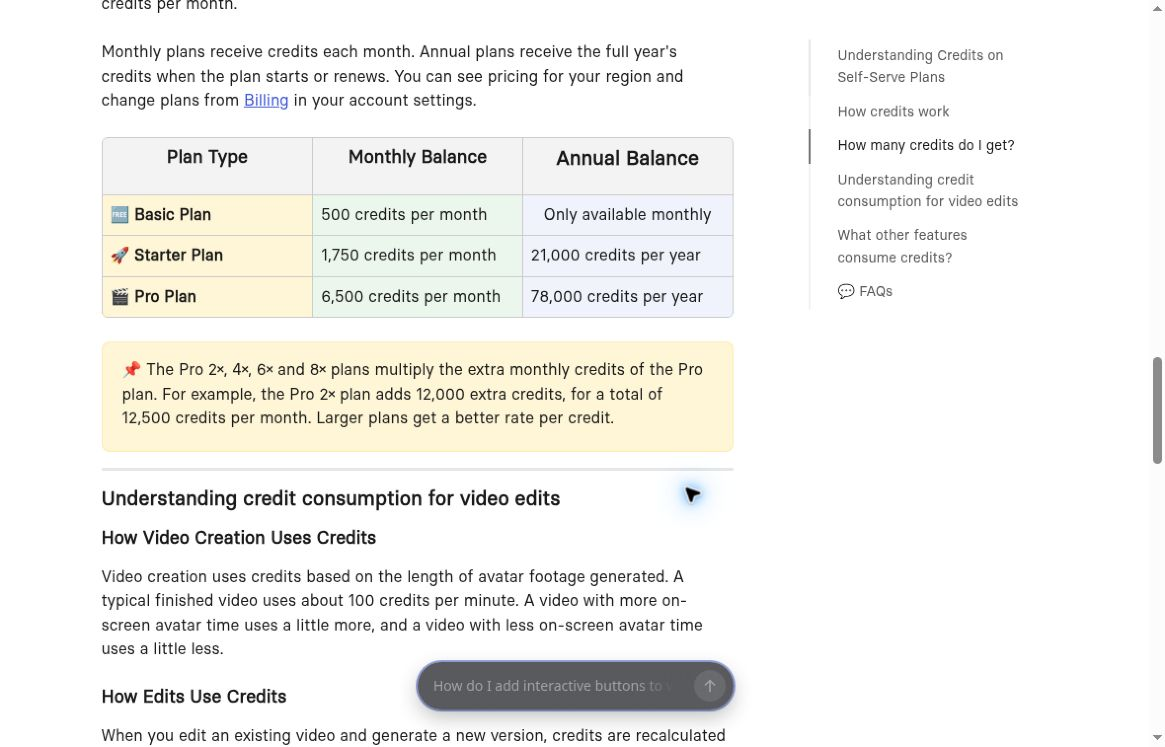The image size is (1165, 747).
Task: Open 'Understanding credit consumption for video edits' sidebar link
Action: click(927, 190)
